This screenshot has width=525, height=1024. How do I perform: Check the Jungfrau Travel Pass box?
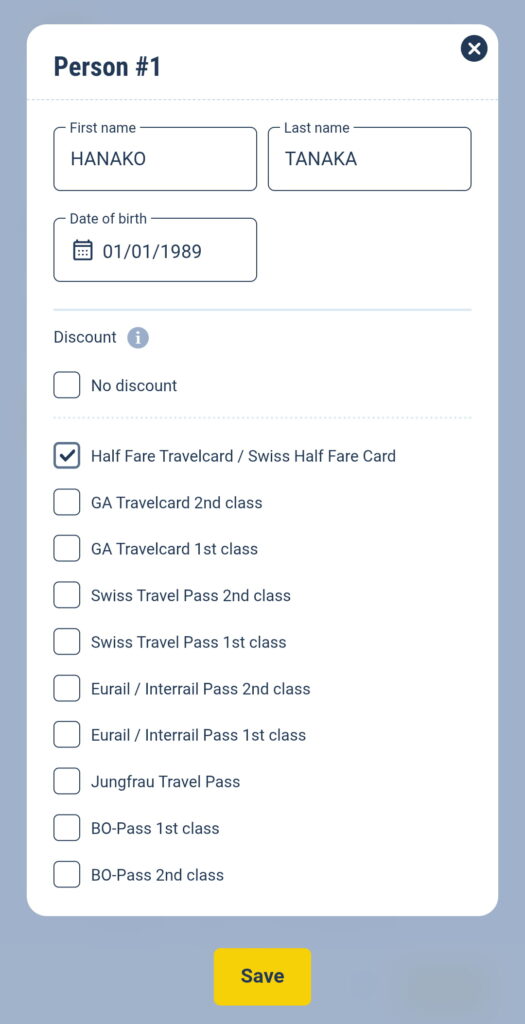(67, 781)
